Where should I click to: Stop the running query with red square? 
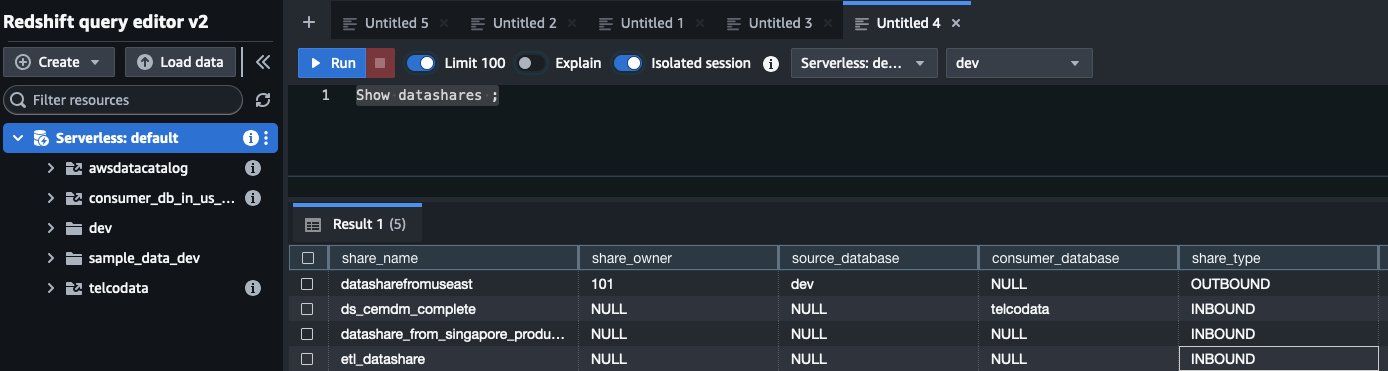point(380,63)
